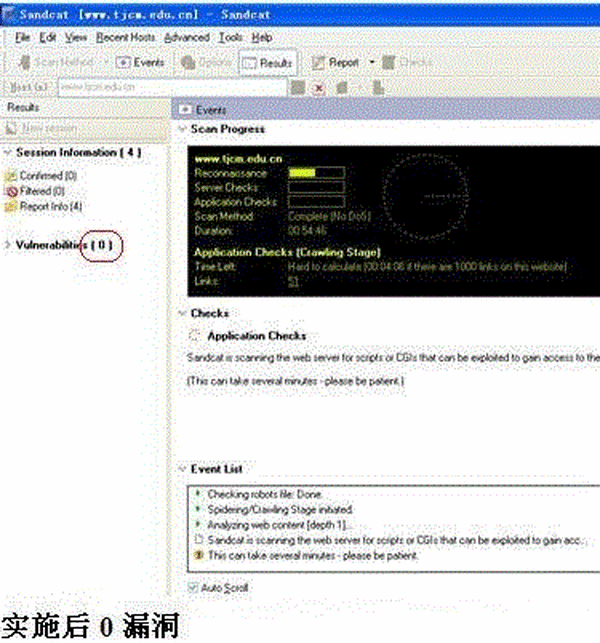600x643 pixels.
Task: Click the Sandcat title bar application icon
Action: 9,14
